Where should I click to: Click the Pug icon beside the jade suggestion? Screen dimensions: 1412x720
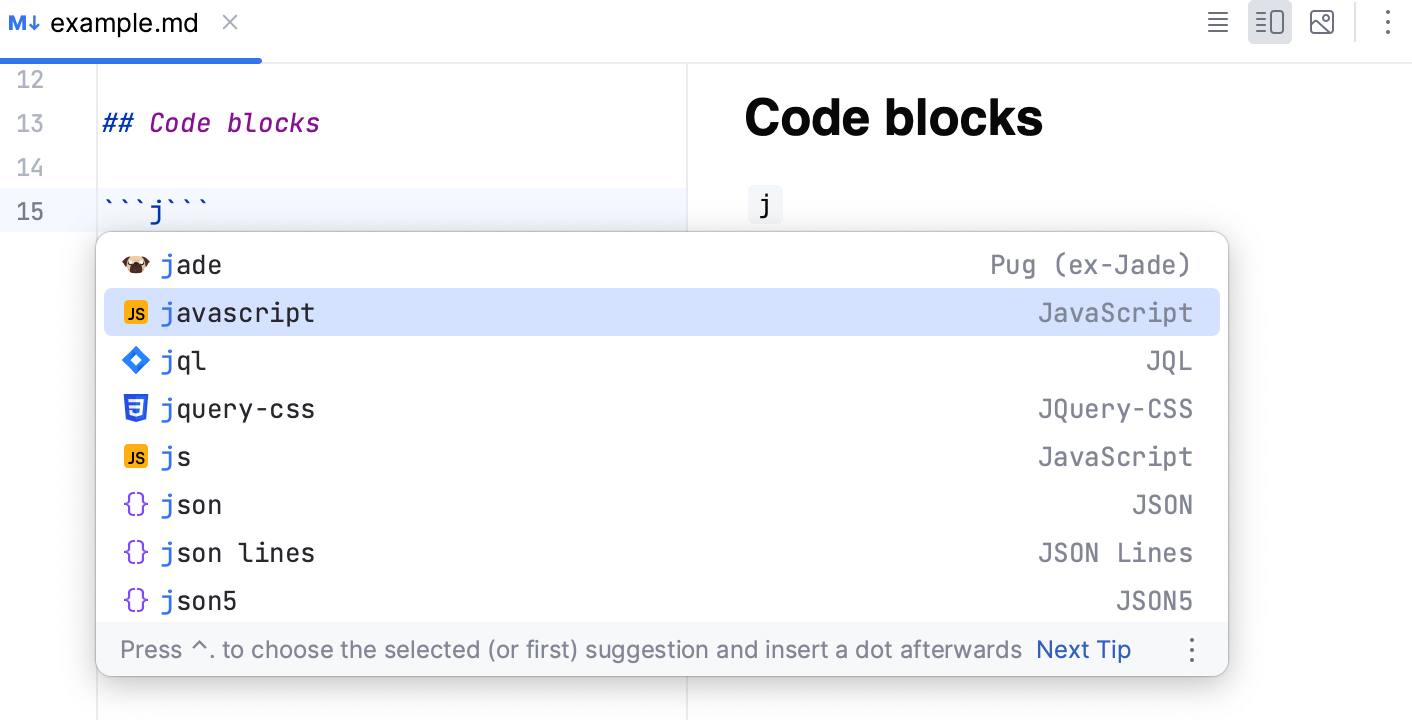coord(136,264)
